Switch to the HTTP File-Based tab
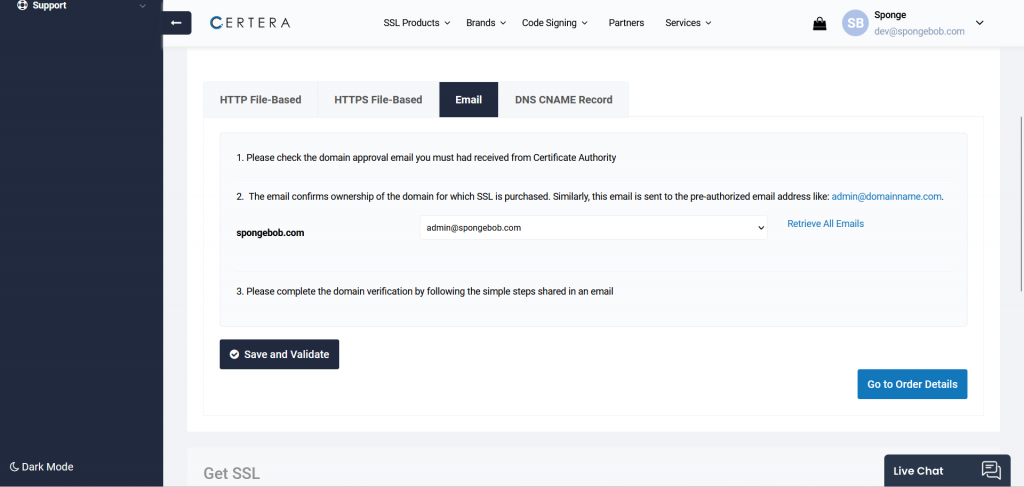Screen dimensions: 1024x487 click(x=261, y=100)
